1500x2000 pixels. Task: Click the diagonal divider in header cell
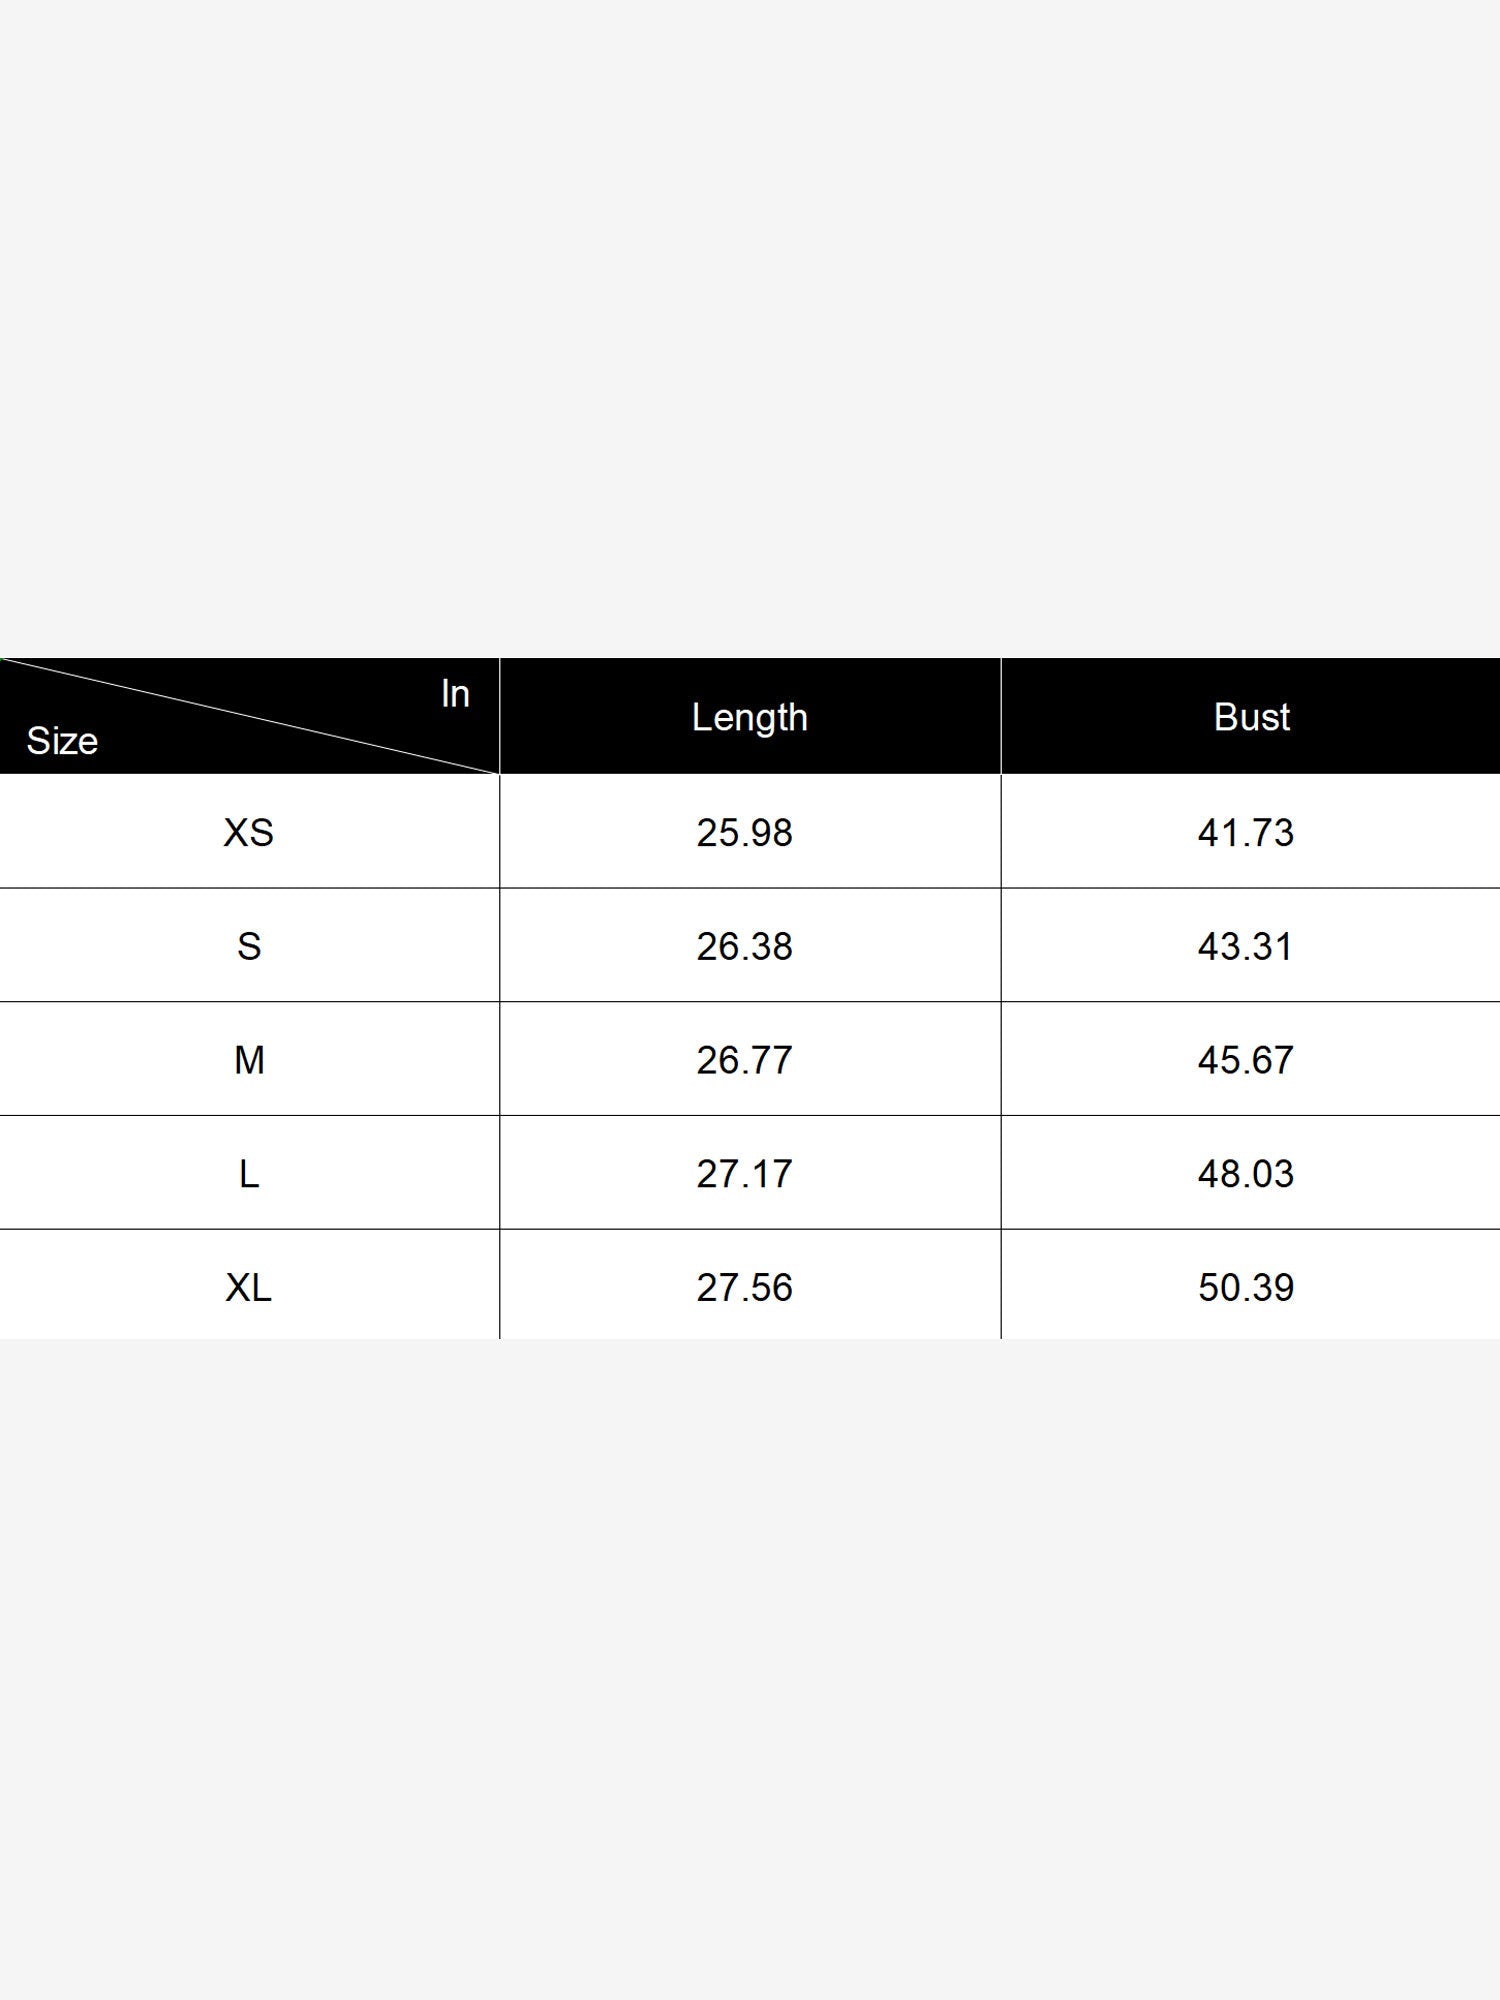[x=250, y=716]
